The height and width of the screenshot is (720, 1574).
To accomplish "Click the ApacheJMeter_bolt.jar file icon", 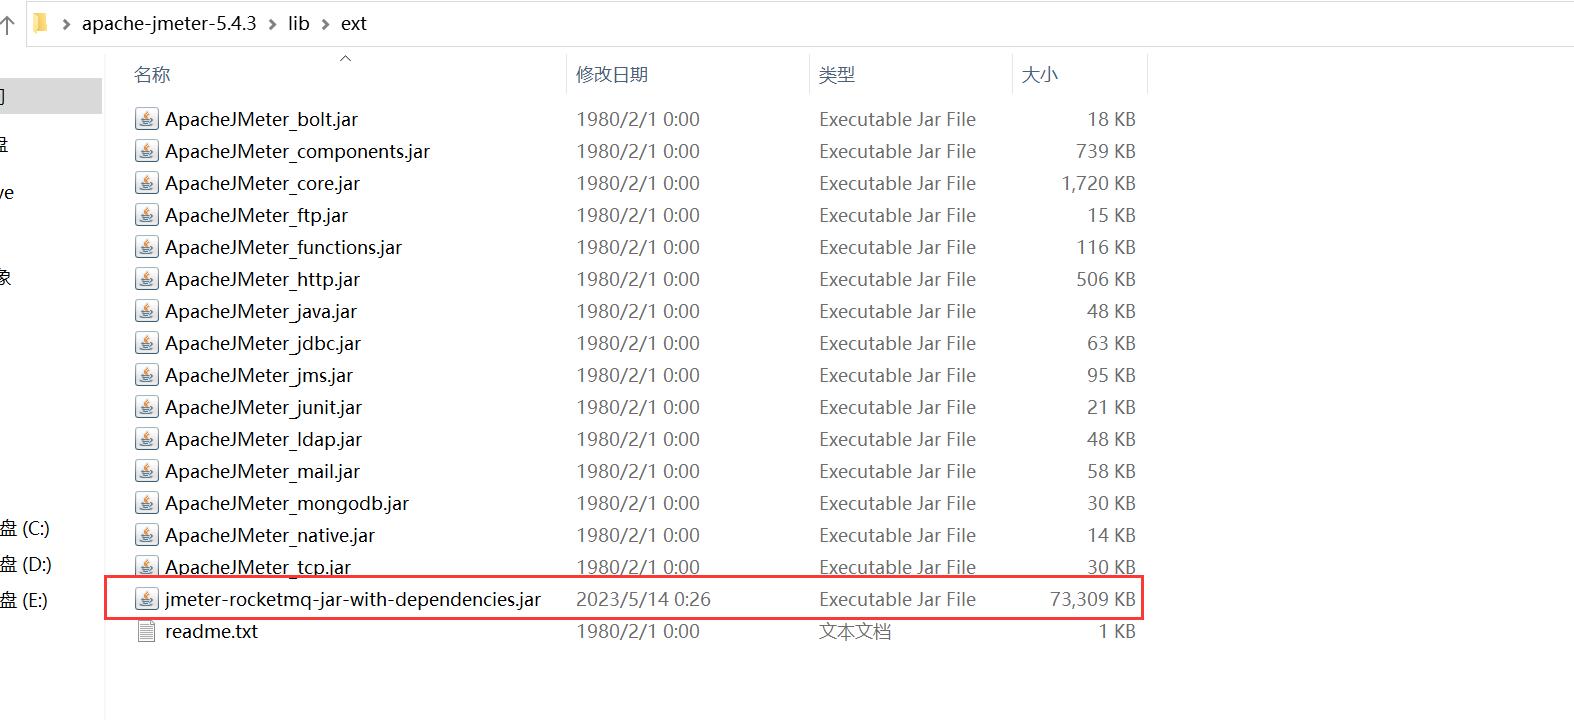I will tap(146, 119).
